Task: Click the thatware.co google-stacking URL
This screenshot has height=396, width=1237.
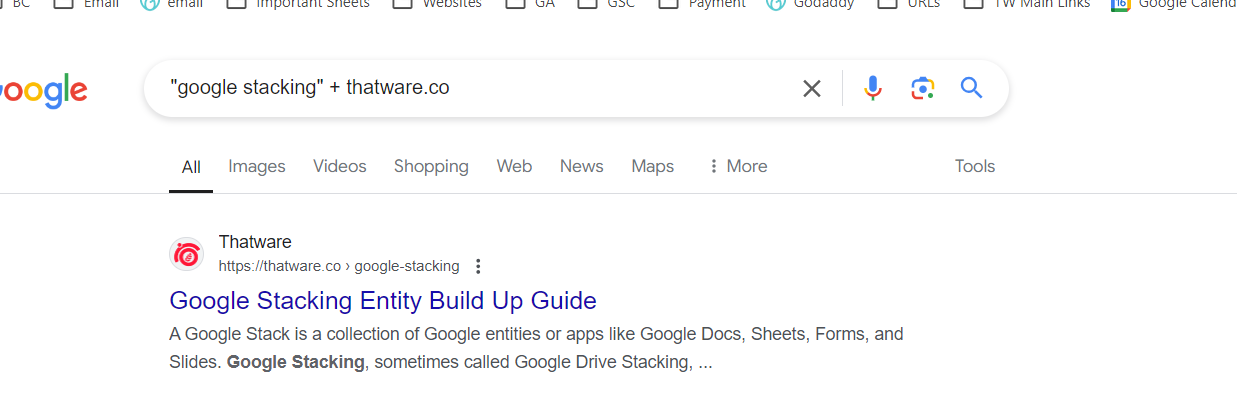Action: click(x=339, y=266)
